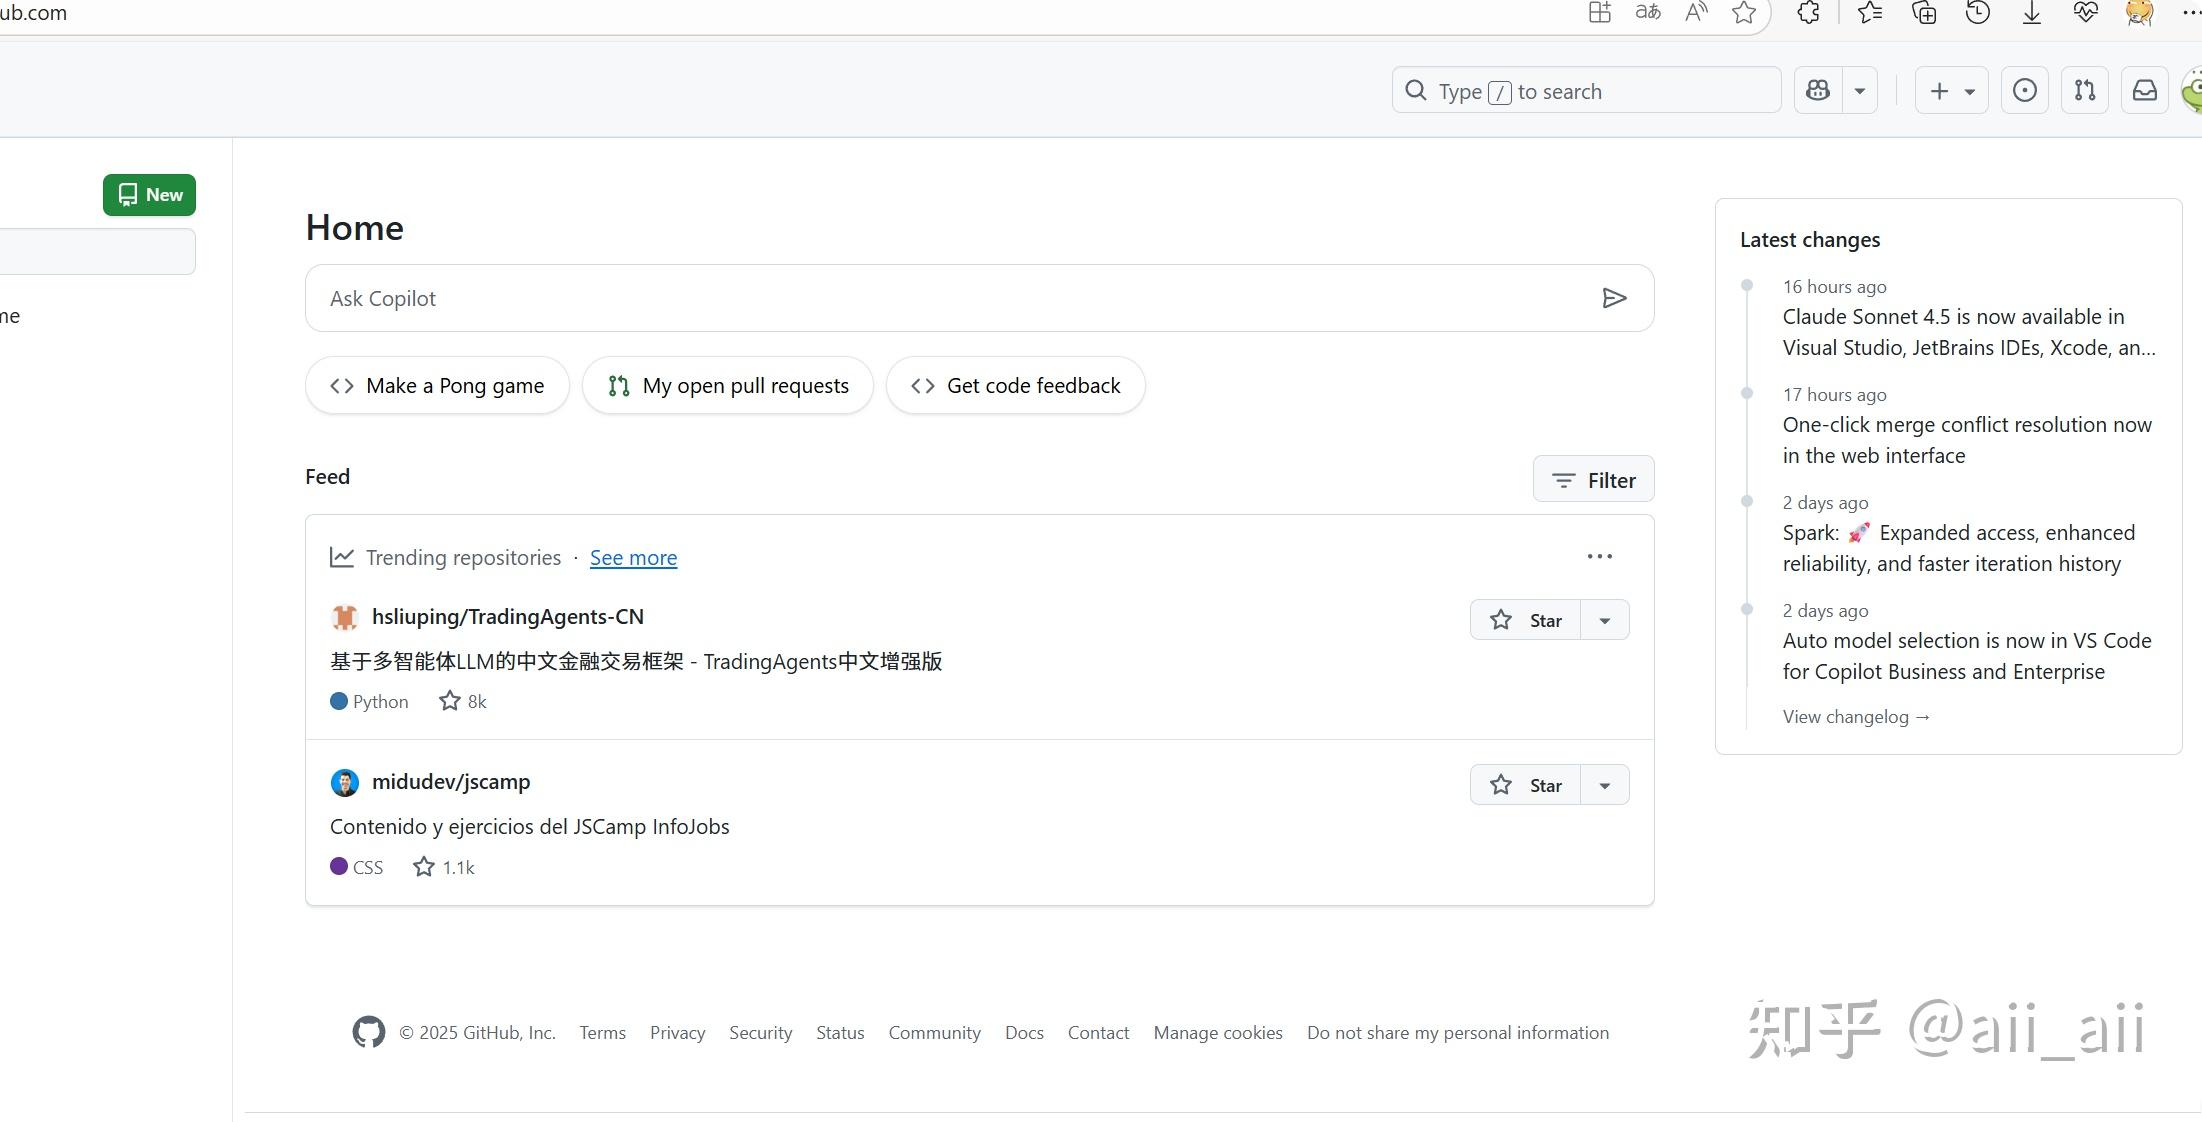Open the notifications inbox icon
Viewport: 2202px width, 1122px height.
tap(2144, 90)
